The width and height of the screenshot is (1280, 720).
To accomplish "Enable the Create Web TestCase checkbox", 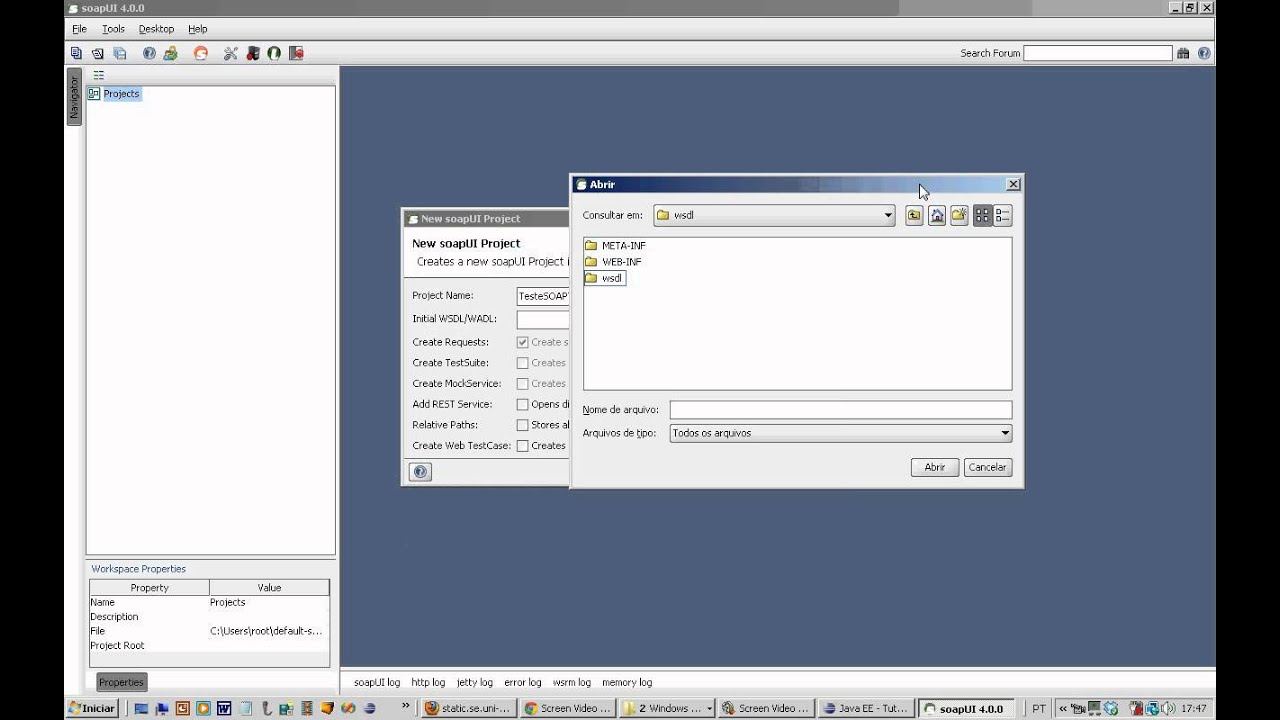I will point(522,446).
